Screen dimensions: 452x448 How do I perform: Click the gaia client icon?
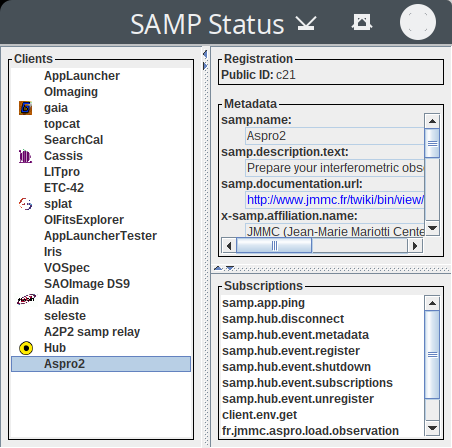coord(25,108)
